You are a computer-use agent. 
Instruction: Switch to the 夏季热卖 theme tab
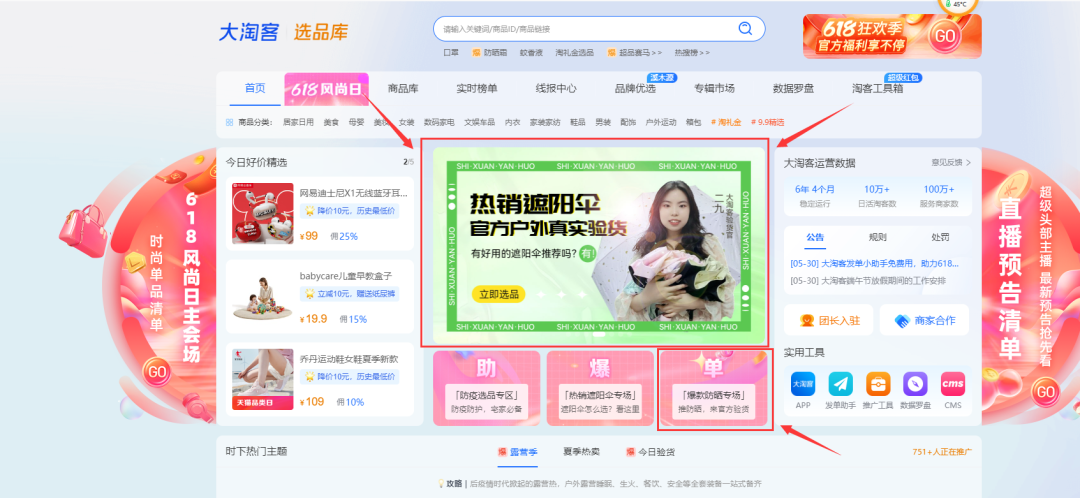click(582, 452)
